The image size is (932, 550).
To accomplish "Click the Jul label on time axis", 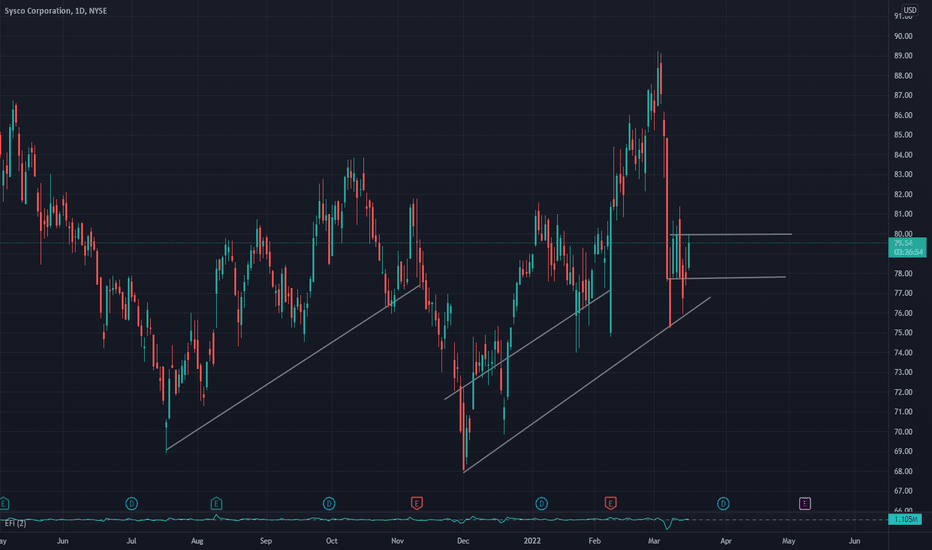I will click(131, 541).
